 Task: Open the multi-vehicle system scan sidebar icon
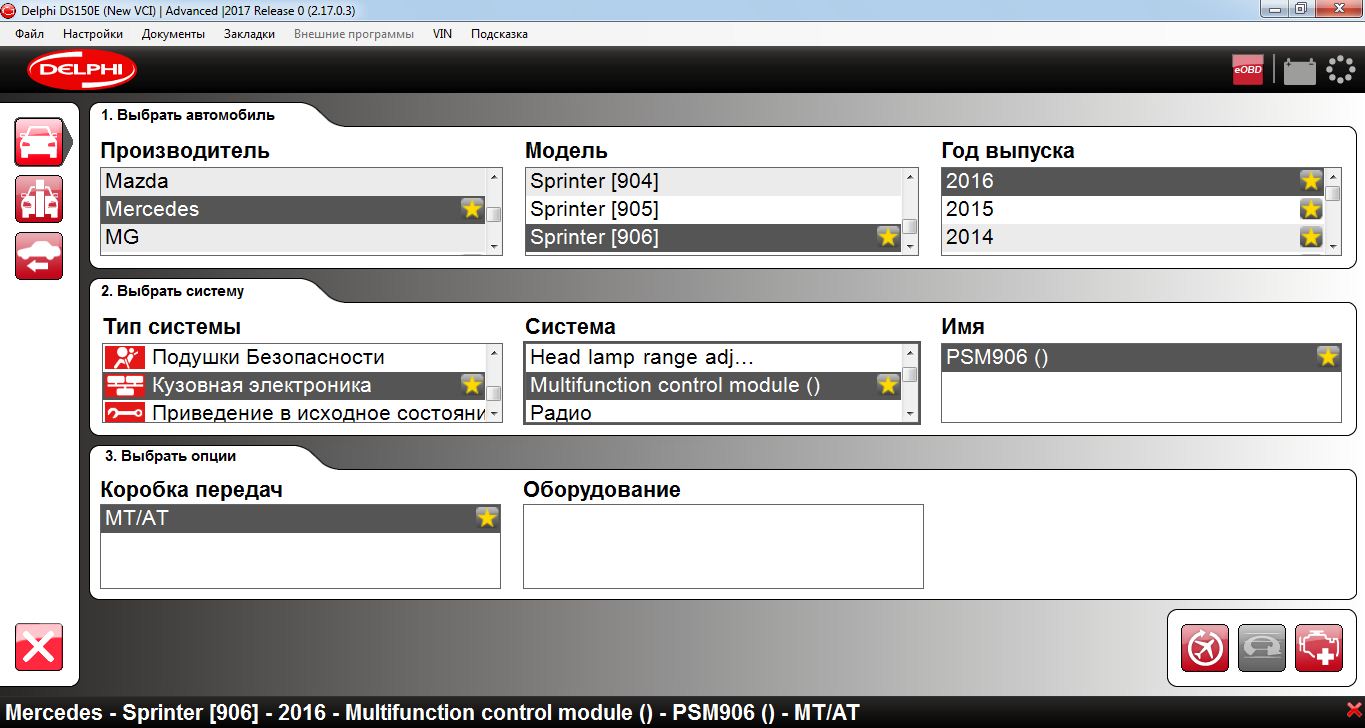pos(39,199)
